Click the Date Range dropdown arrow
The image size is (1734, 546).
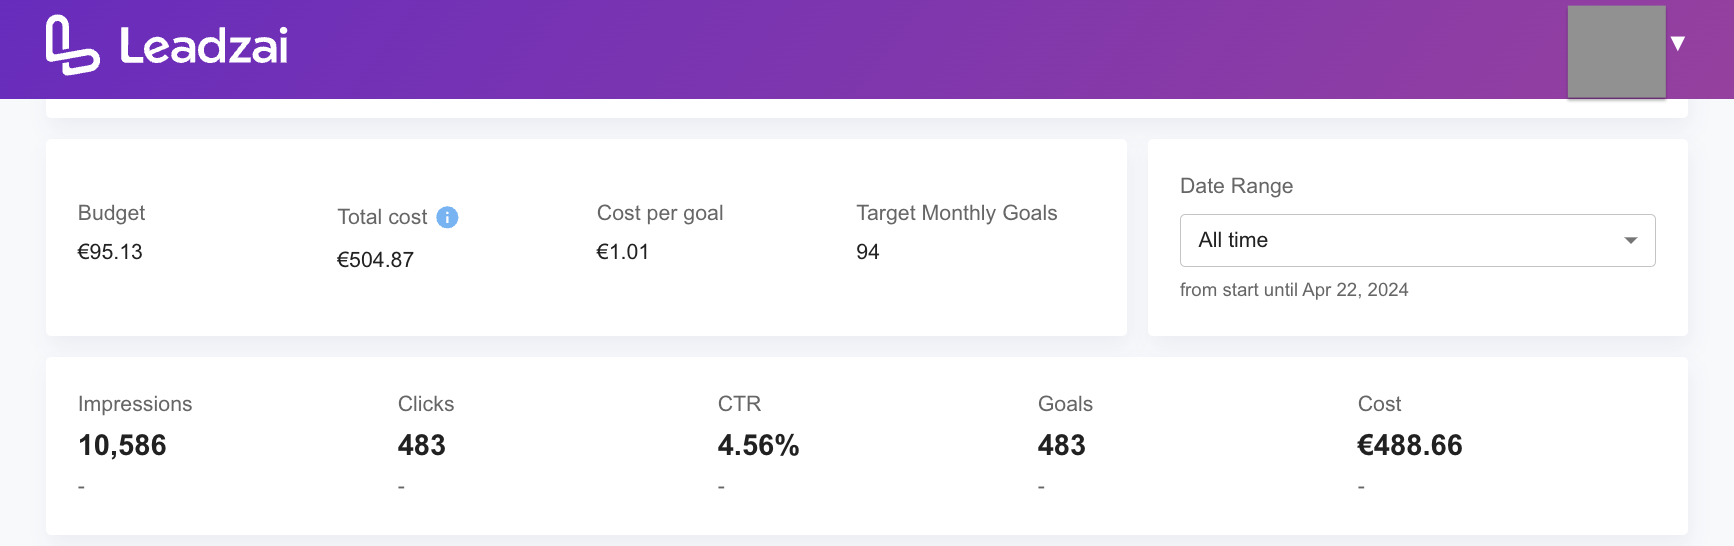pyautogui.click(x=1631, y=240)
